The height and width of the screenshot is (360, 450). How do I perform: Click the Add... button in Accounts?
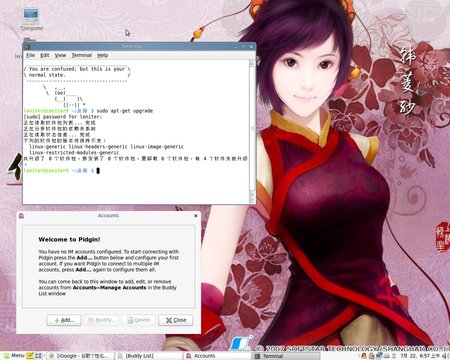tap(64, 320)
